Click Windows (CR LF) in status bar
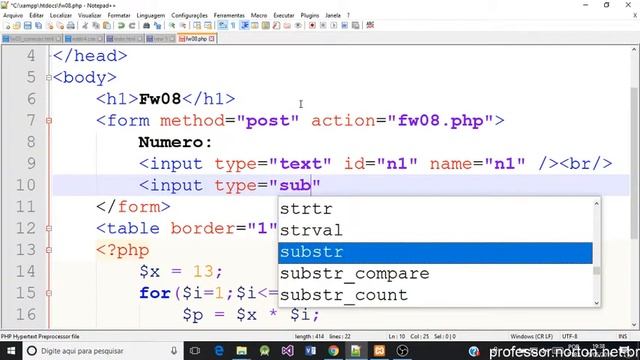This screenshot has width=640, height=360. (x=531, y=336)
